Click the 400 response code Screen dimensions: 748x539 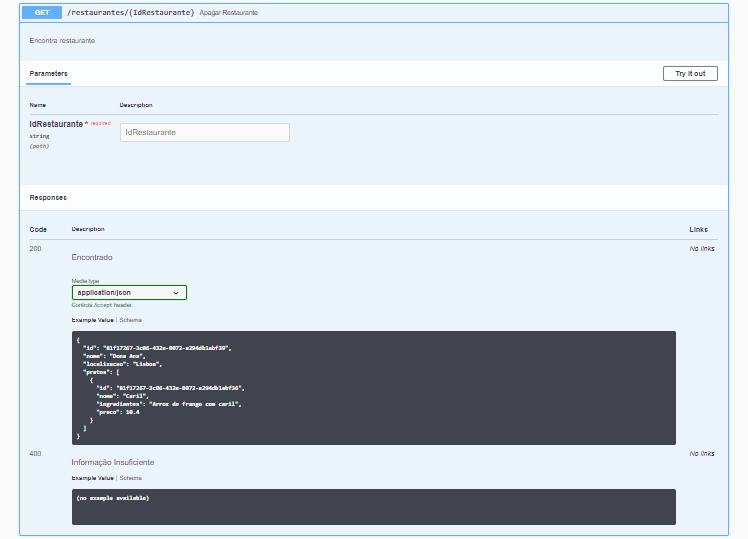[x=35, y=454]
